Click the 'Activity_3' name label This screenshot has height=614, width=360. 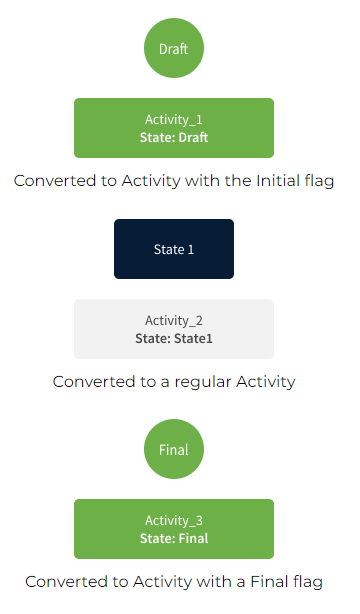pos(174,520)
